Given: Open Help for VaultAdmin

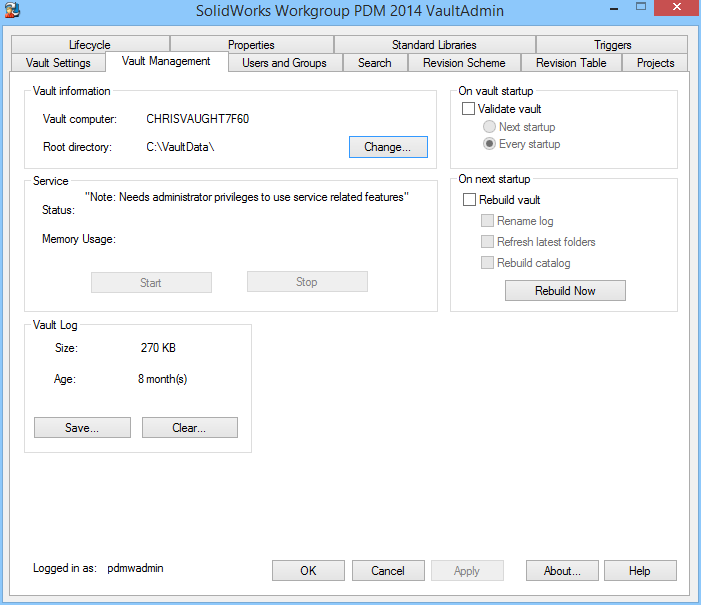Looking at the screenshot, I should pyautogui.click(x=640, y=571).
